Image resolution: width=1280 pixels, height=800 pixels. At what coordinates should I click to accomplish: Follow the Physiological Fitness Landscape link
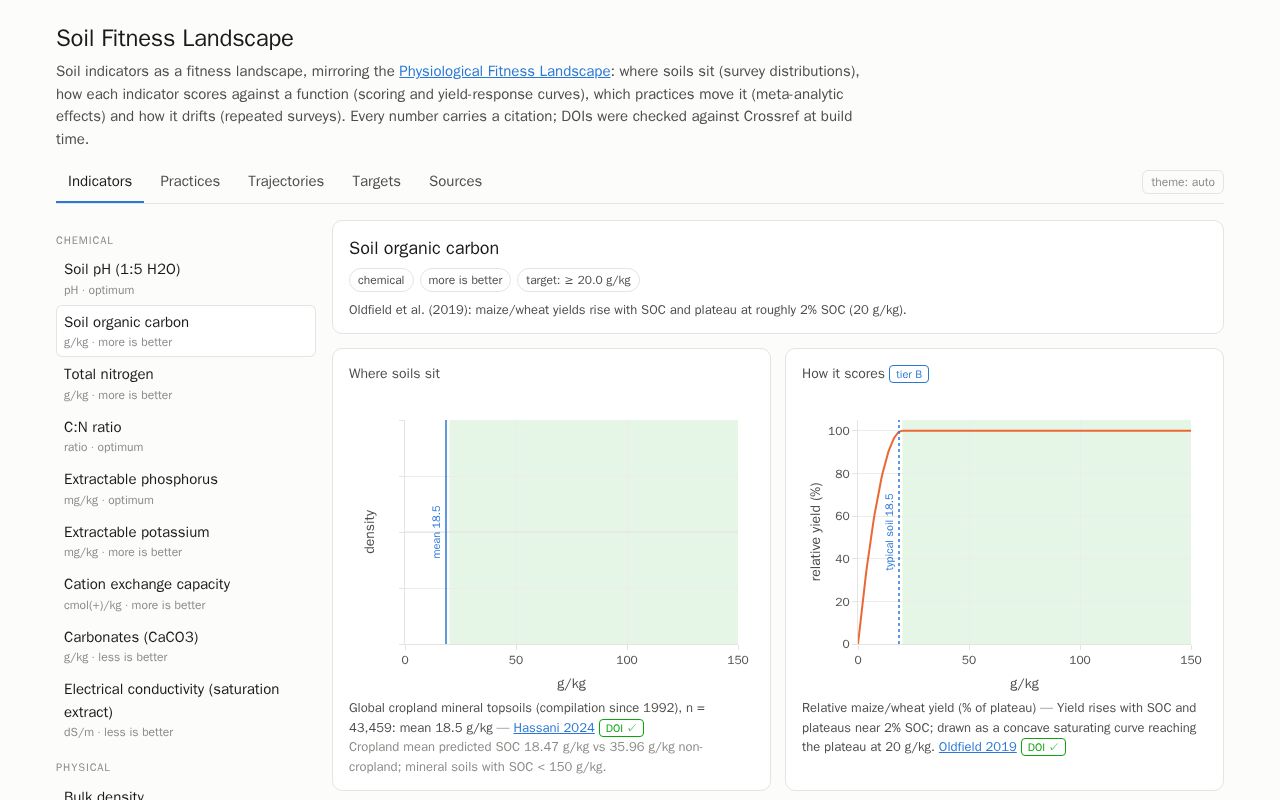coord(505,71)
